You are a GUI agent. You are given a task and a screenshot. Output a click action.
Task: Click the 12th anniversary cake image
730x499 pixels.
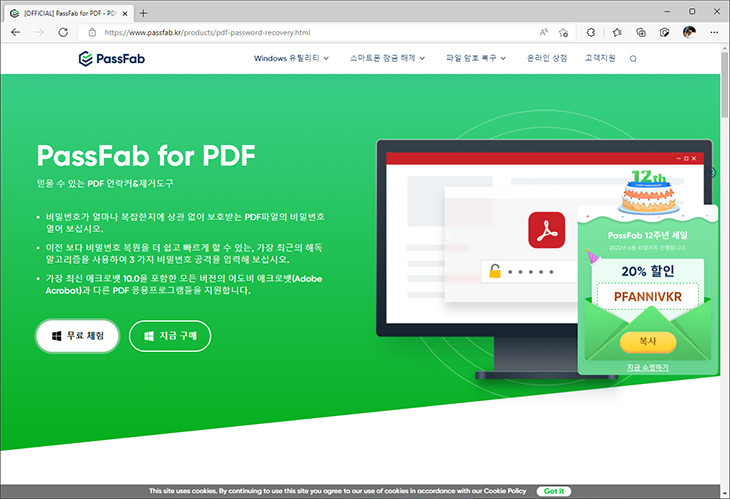click(x=648, y=192)
